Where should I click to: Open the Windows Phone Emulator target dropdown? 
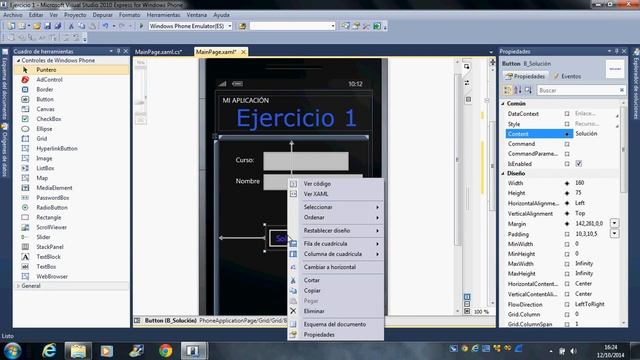[230, 26]
